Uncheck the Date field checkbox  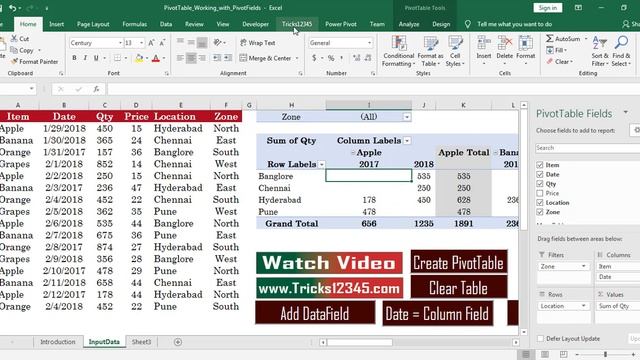[540, 174]
